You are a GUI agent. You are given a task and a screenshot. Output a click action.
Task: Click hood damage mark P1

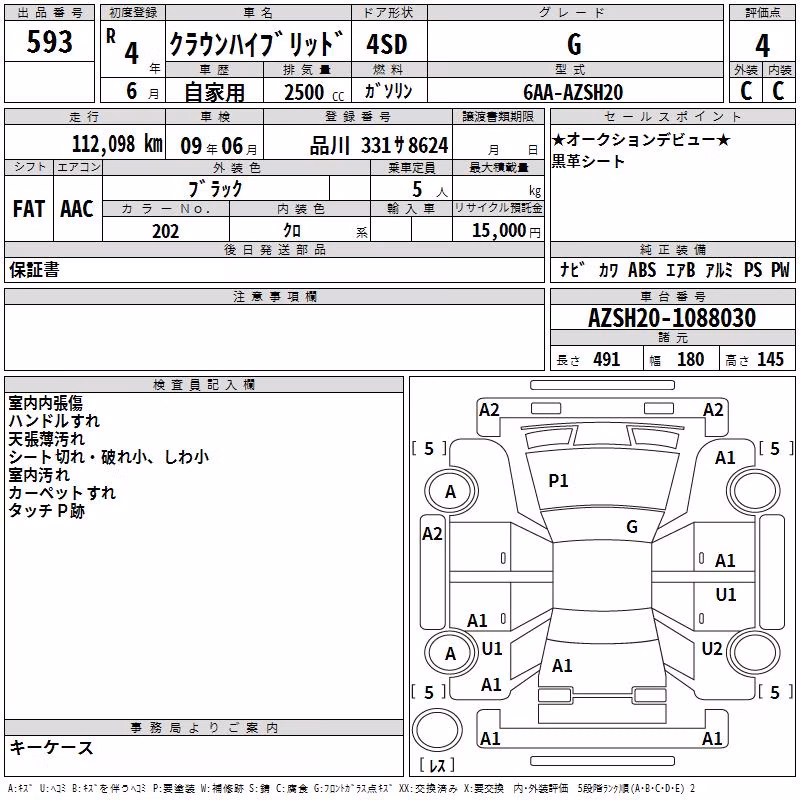(x=558, y=481)
